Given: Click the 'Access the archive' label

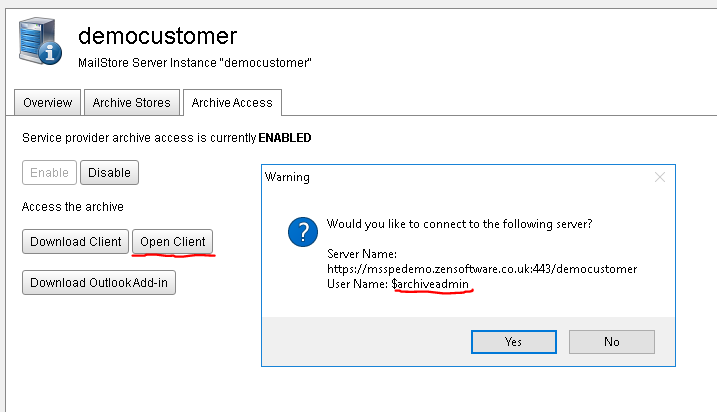Looking at the screenshot, I should [73, 207].
